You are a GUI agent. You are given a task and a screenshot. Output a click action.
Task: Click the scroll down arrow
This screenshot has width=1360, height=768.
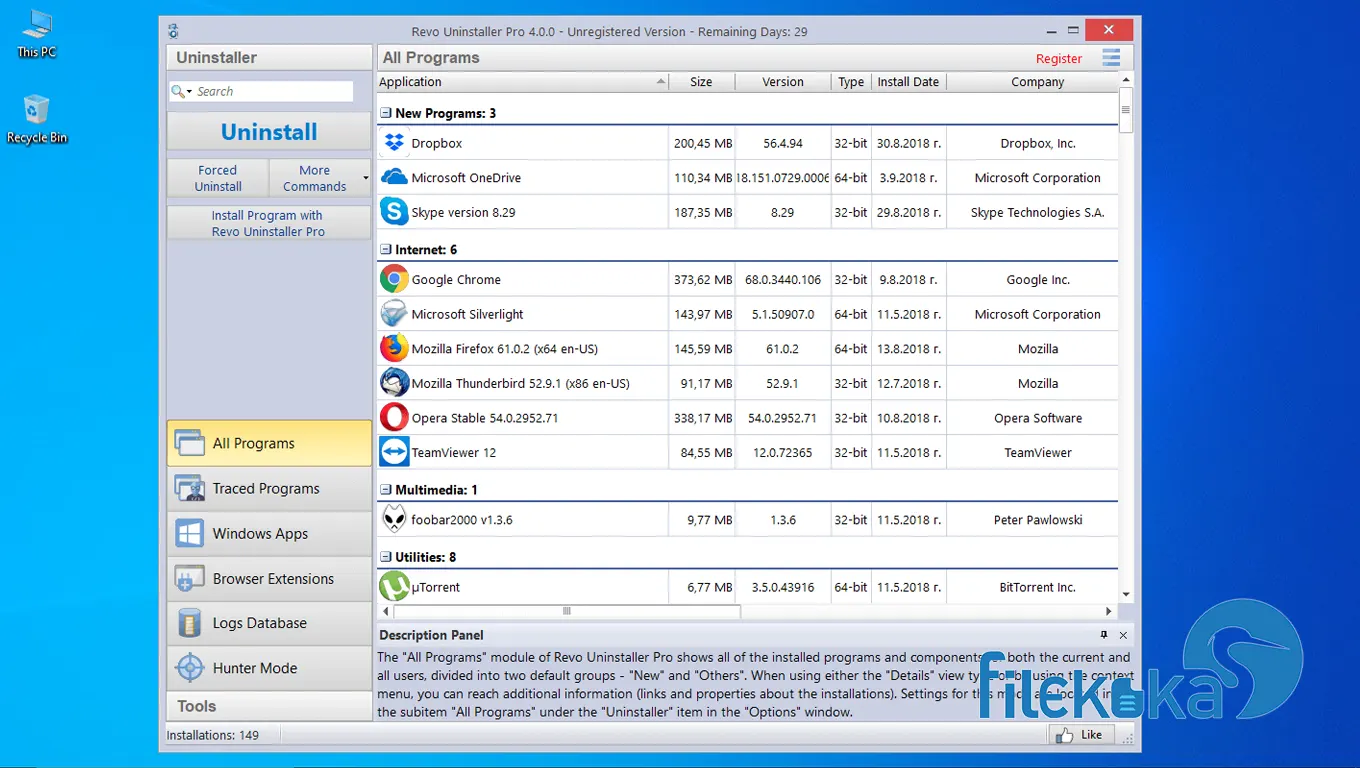[1126, 594]
